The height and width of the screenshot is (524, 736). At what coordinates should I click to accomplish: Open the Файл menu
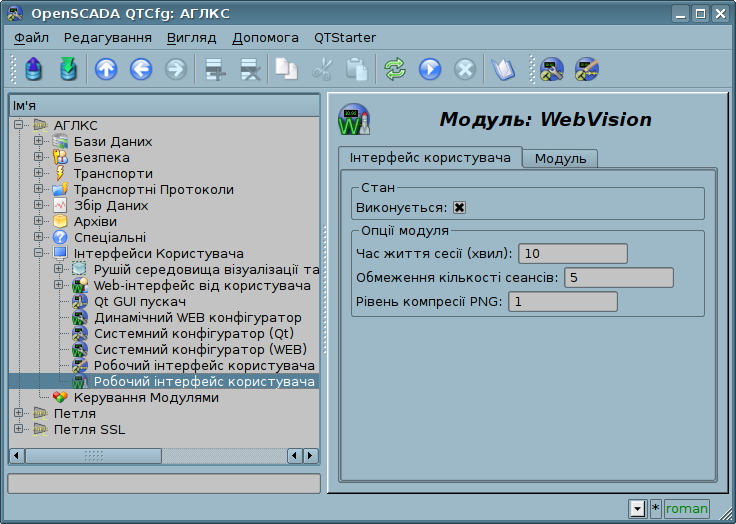click(31, 38)
